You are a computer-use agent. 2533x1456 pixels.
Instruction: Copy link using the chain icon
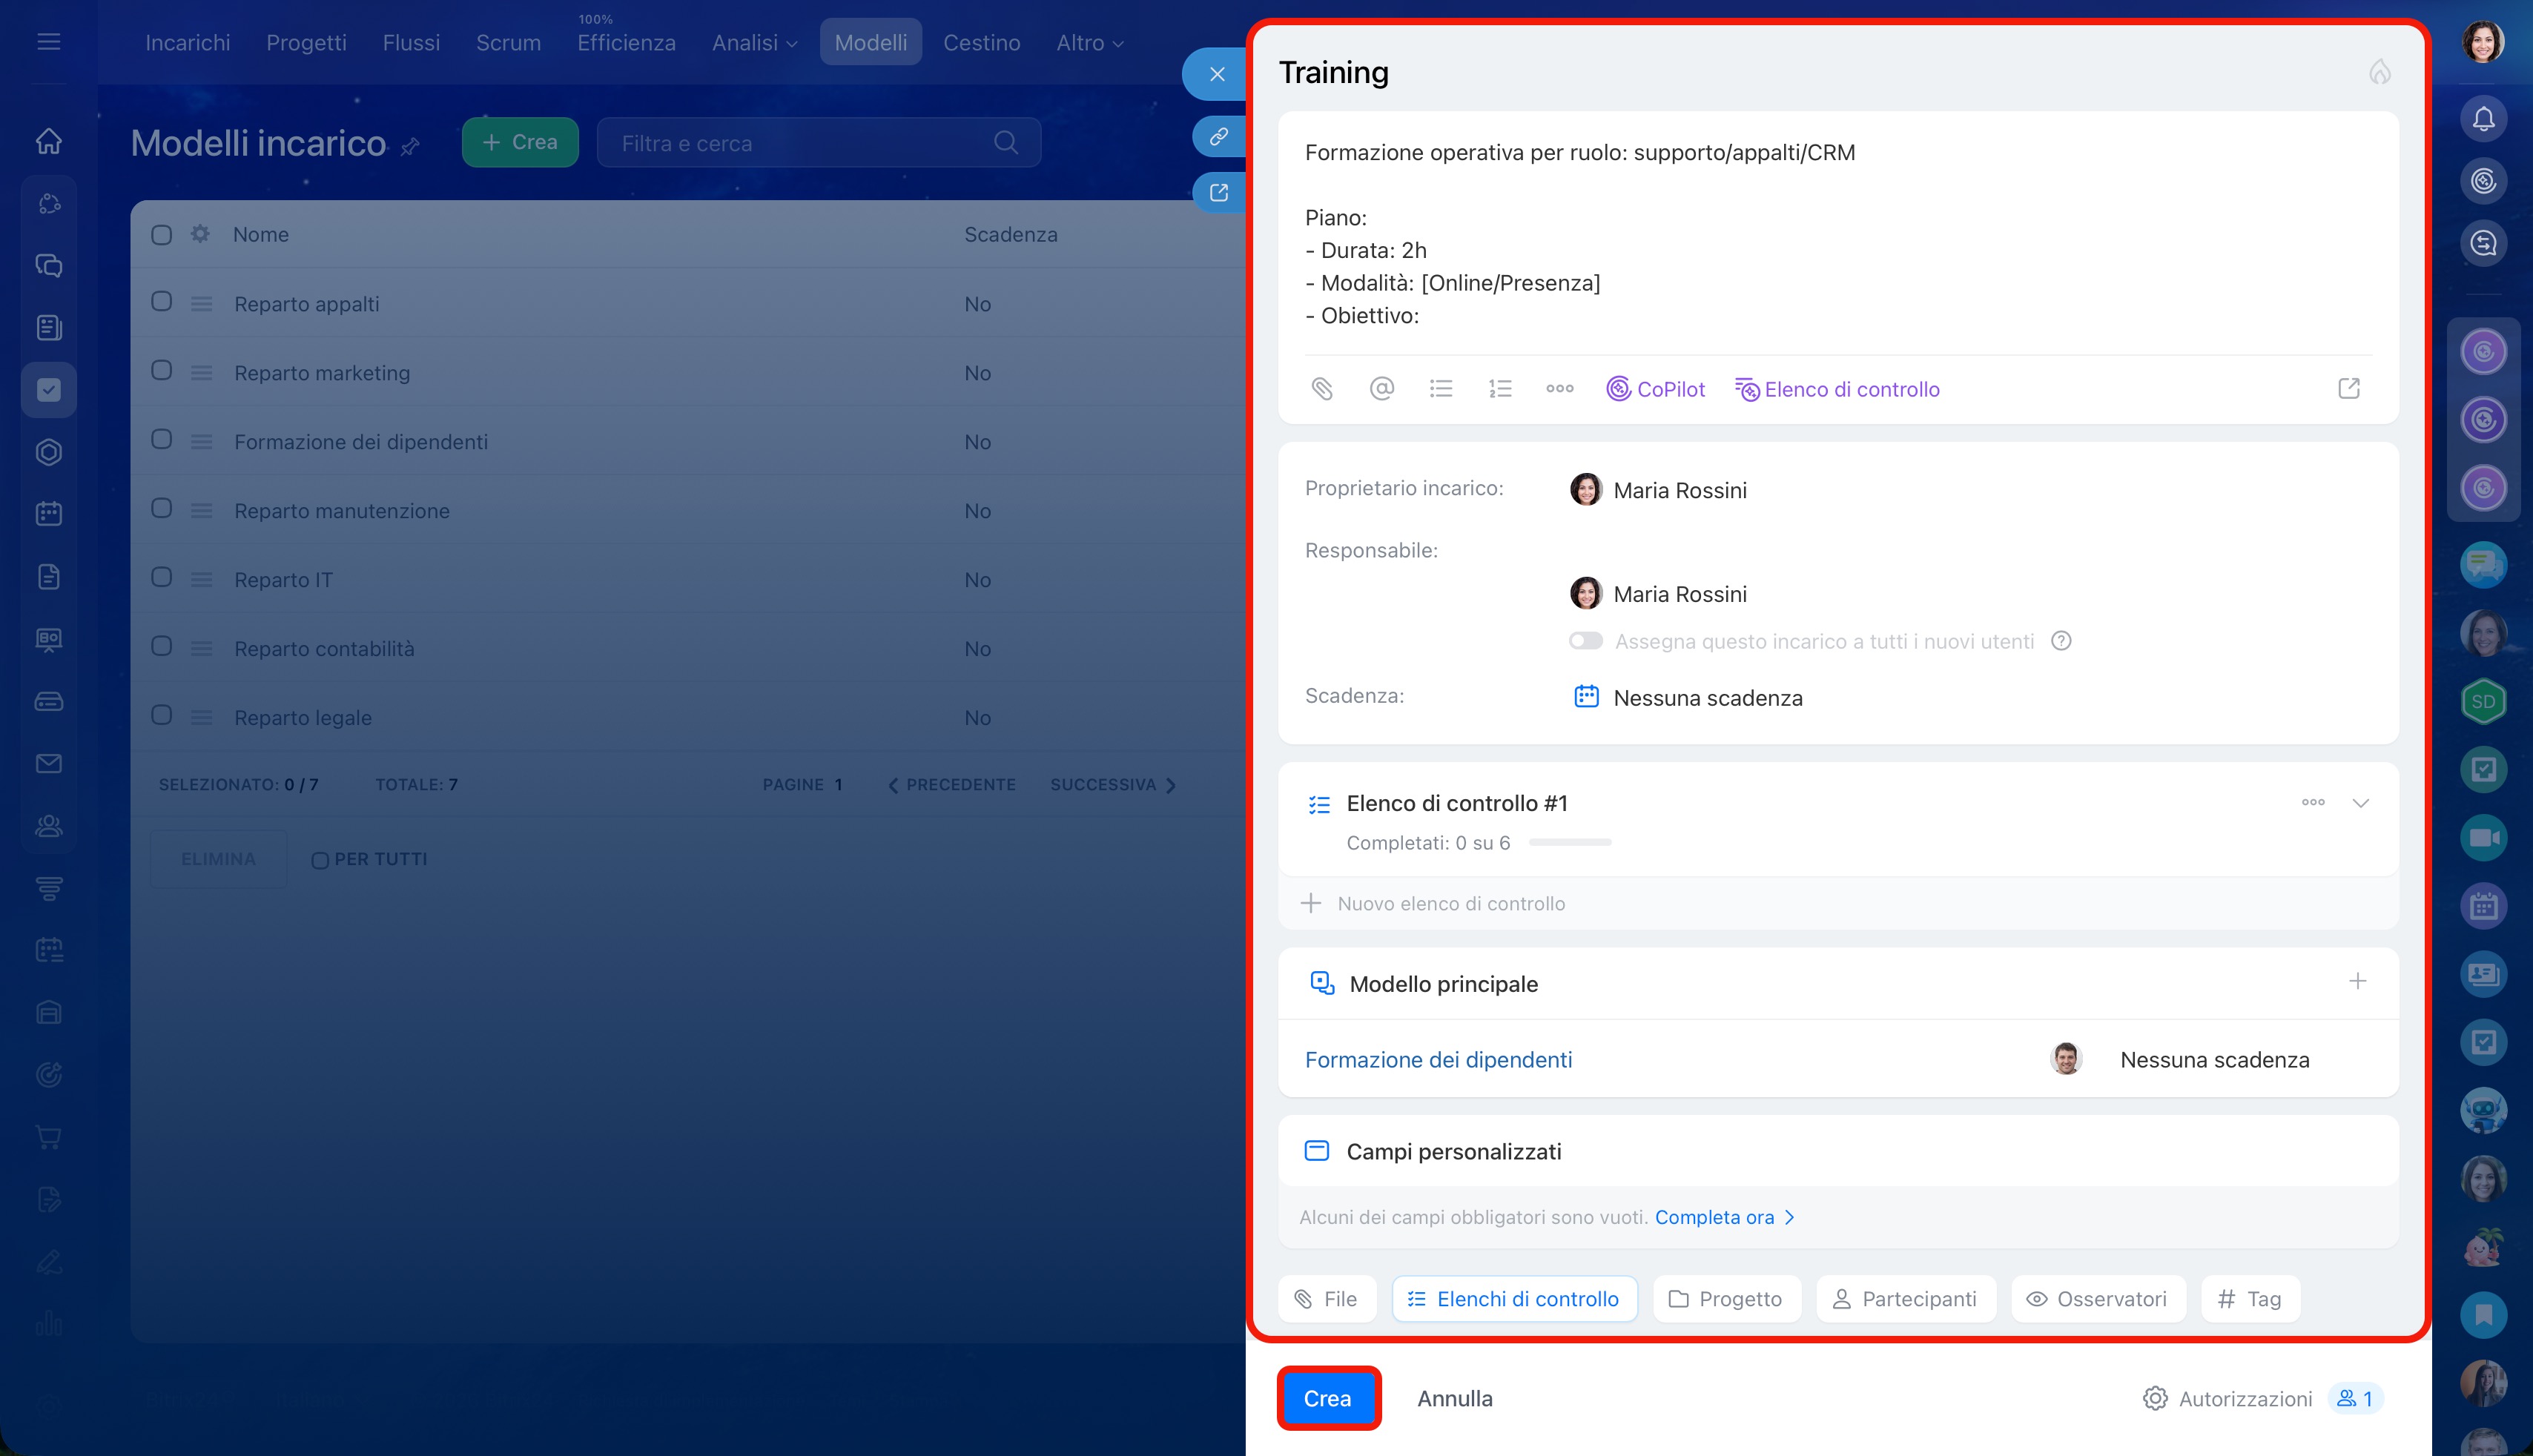click(x=1218, y=136)
